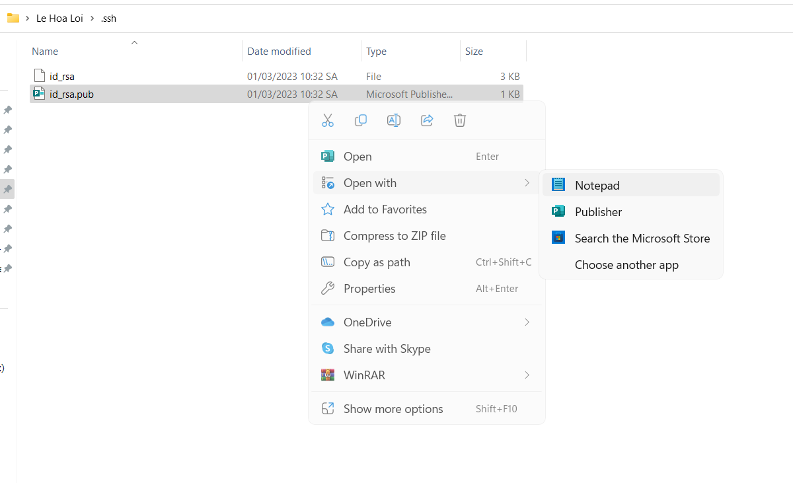Click Show more options
The width and height of the screenshot is (793, 483).
coord(392,408)
